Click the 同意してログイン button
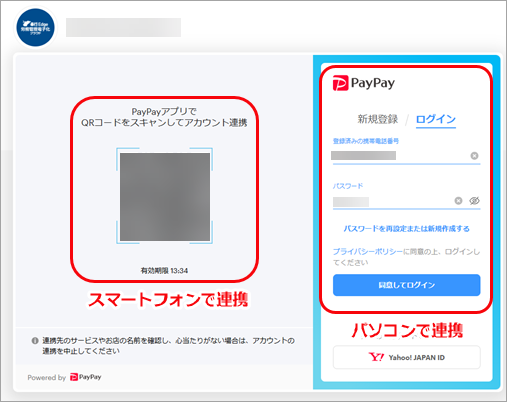The height and width of the screenshot is (402, 507). click(x=406, y=285)
